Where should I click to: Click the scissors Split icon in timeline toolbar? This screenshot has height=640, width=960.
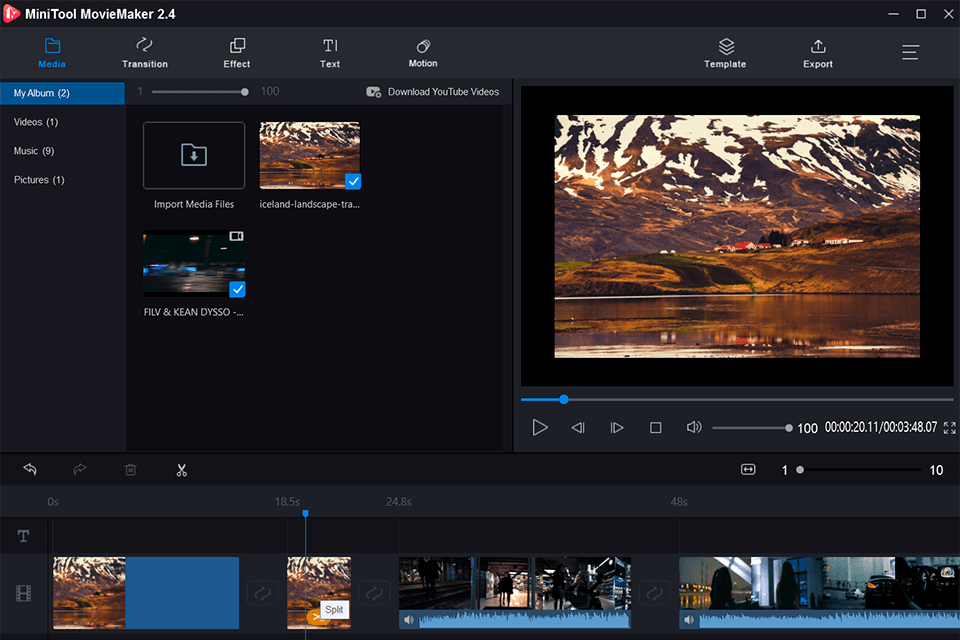pyautogui.click(x=181, y=470)
